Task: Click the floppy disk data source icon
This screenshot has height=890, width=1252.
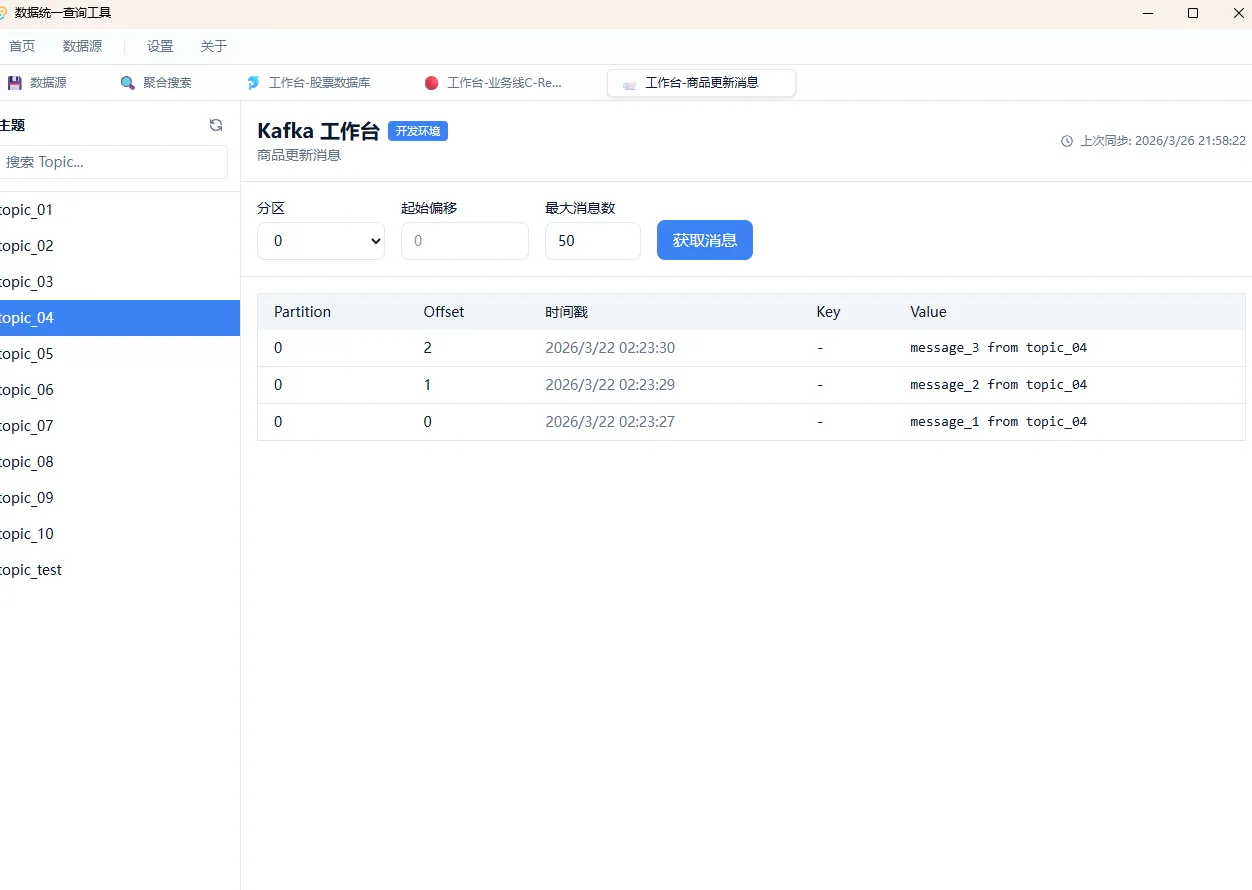Action: coord(15,83)
